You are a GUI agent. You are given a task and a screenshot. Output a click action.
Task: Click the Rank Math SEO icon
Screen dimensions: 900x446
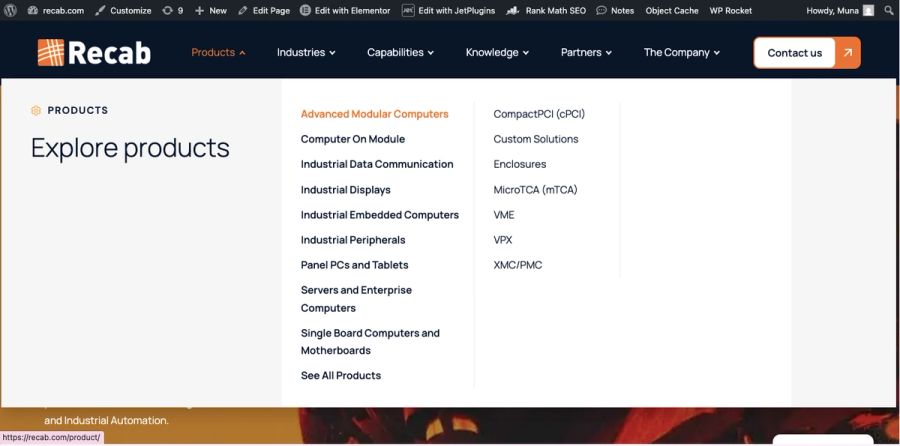(513, 10)
